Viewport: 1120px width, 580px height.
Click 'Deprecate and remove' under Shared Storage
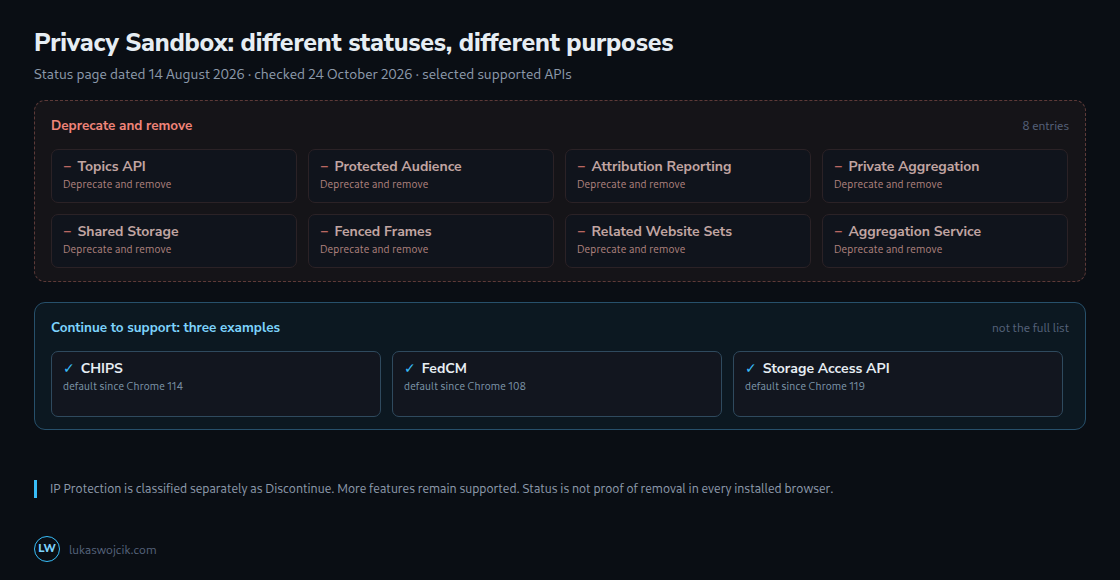coord(117,249)
